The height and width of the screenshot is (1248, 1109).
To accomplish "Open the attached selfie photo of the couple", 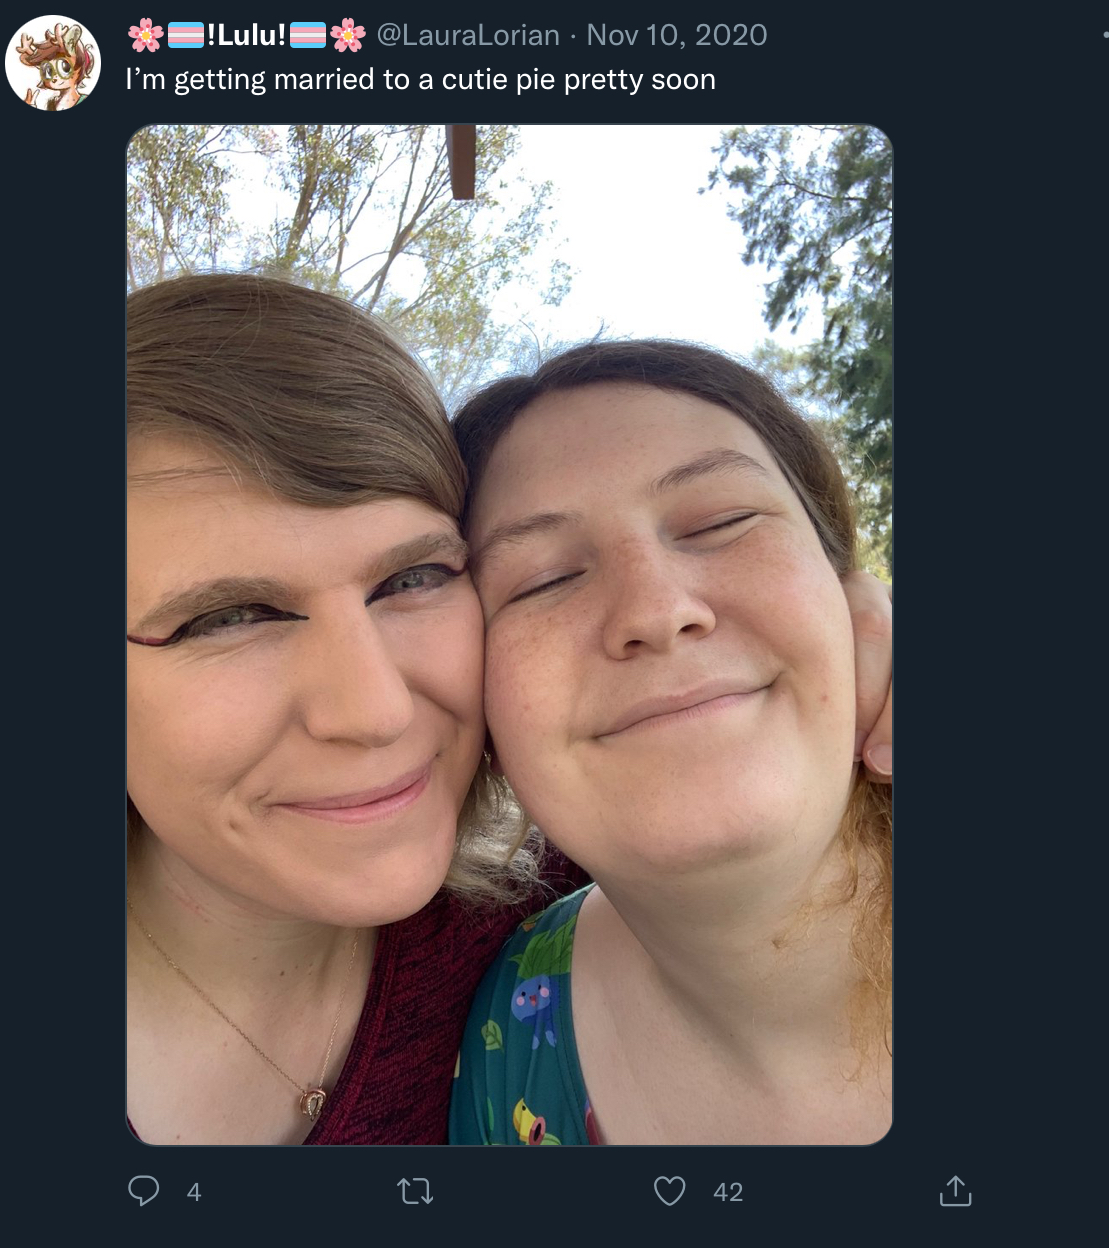I will coord(509,635).
